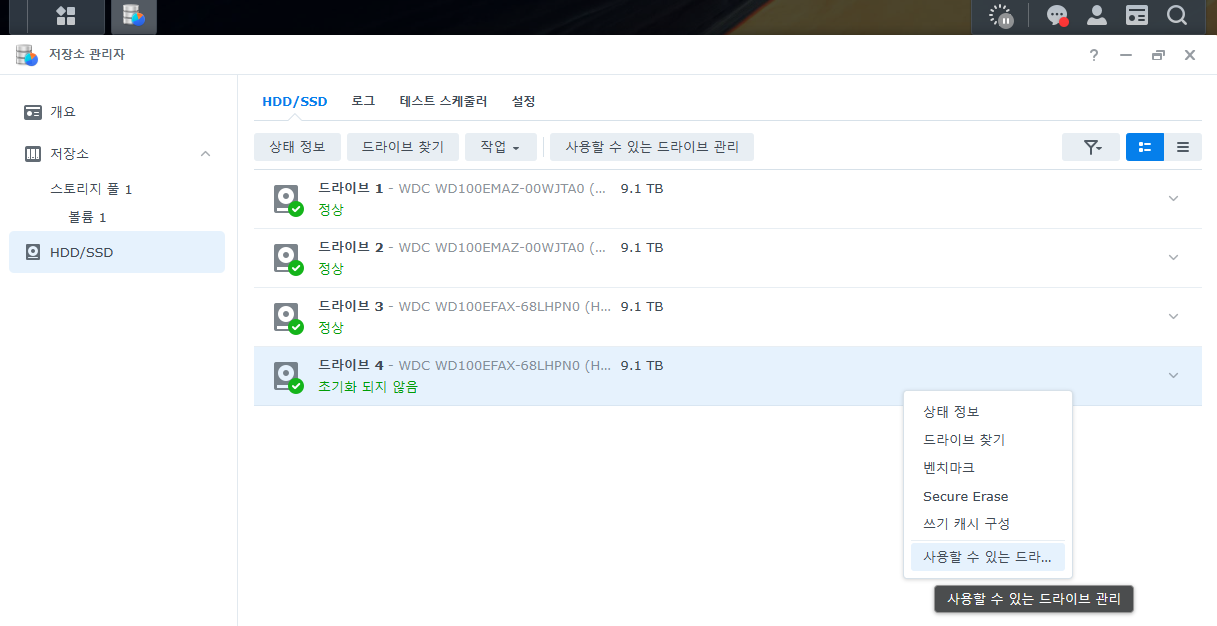Choose 상태 정보 in the context menu

click(988, 411)
